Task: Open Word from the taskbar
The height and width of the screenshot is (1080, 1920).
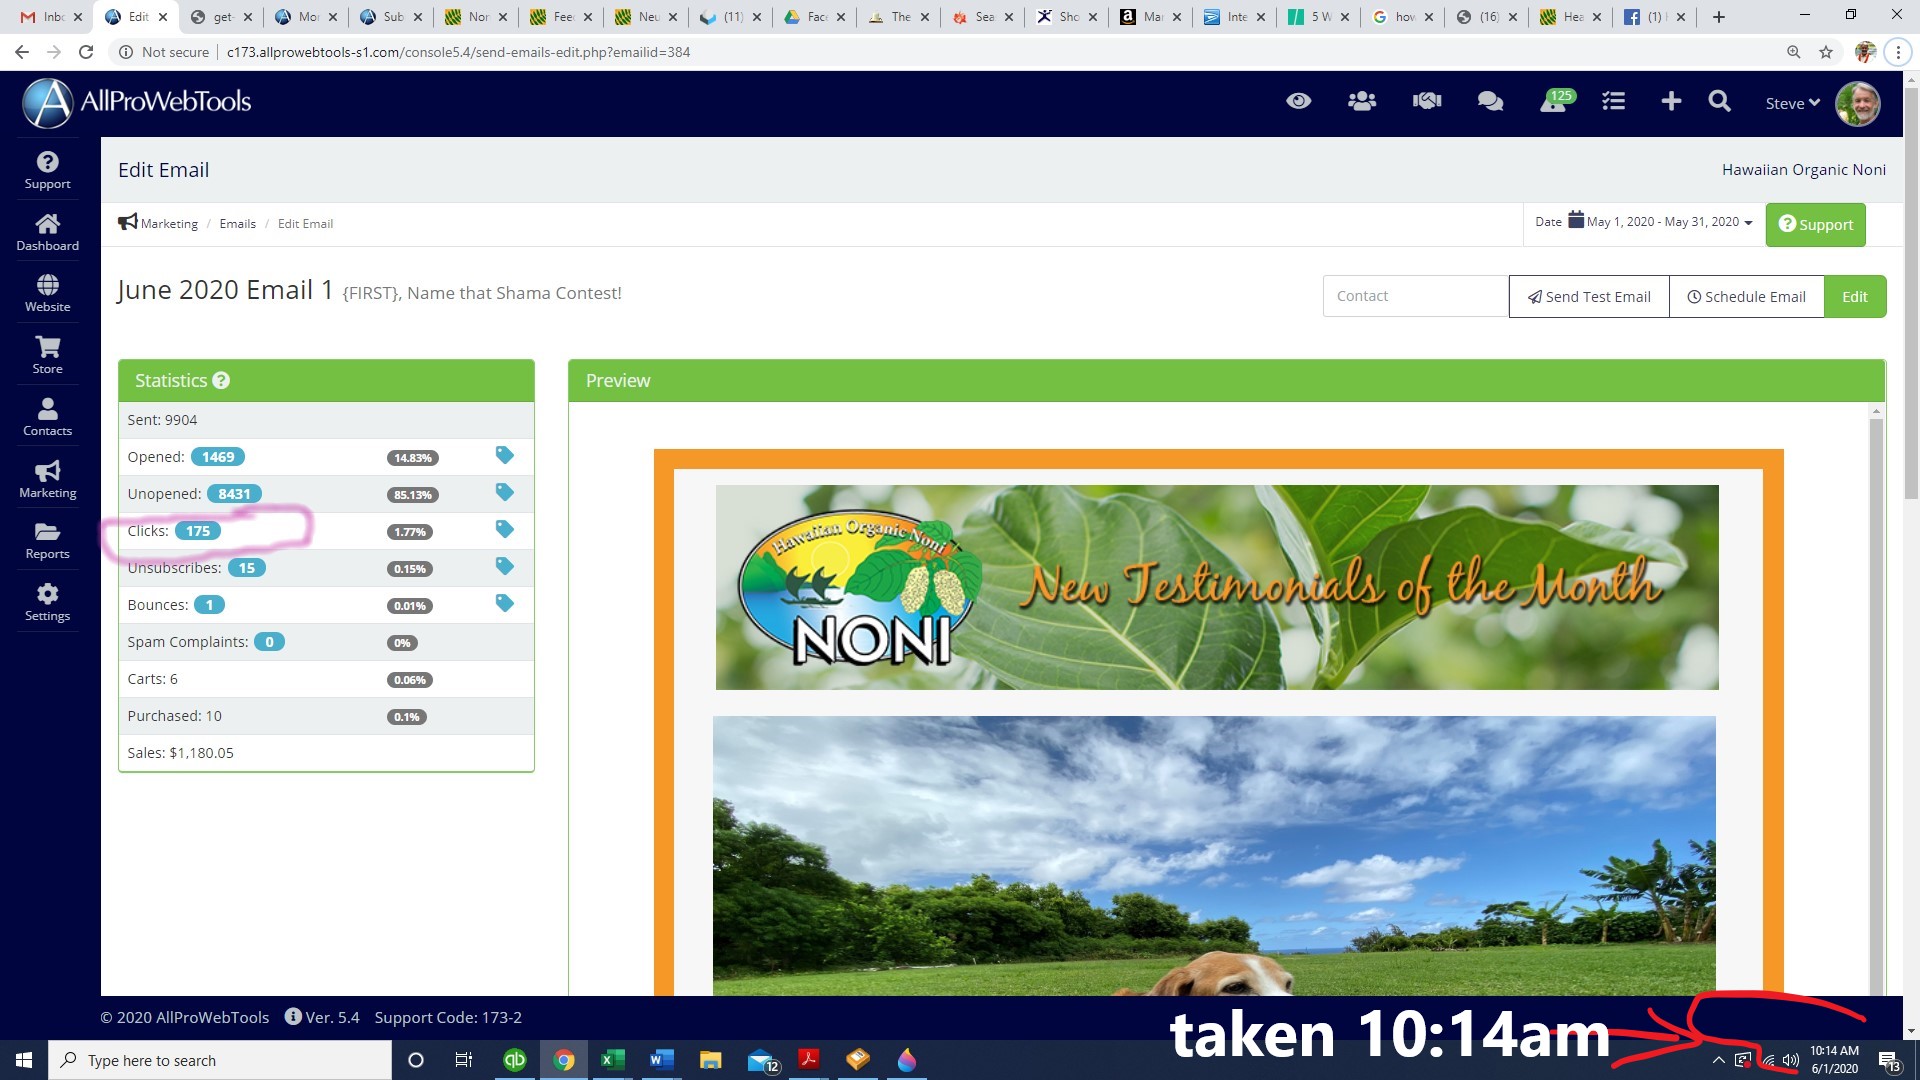Action: [x=661, y=1060]
